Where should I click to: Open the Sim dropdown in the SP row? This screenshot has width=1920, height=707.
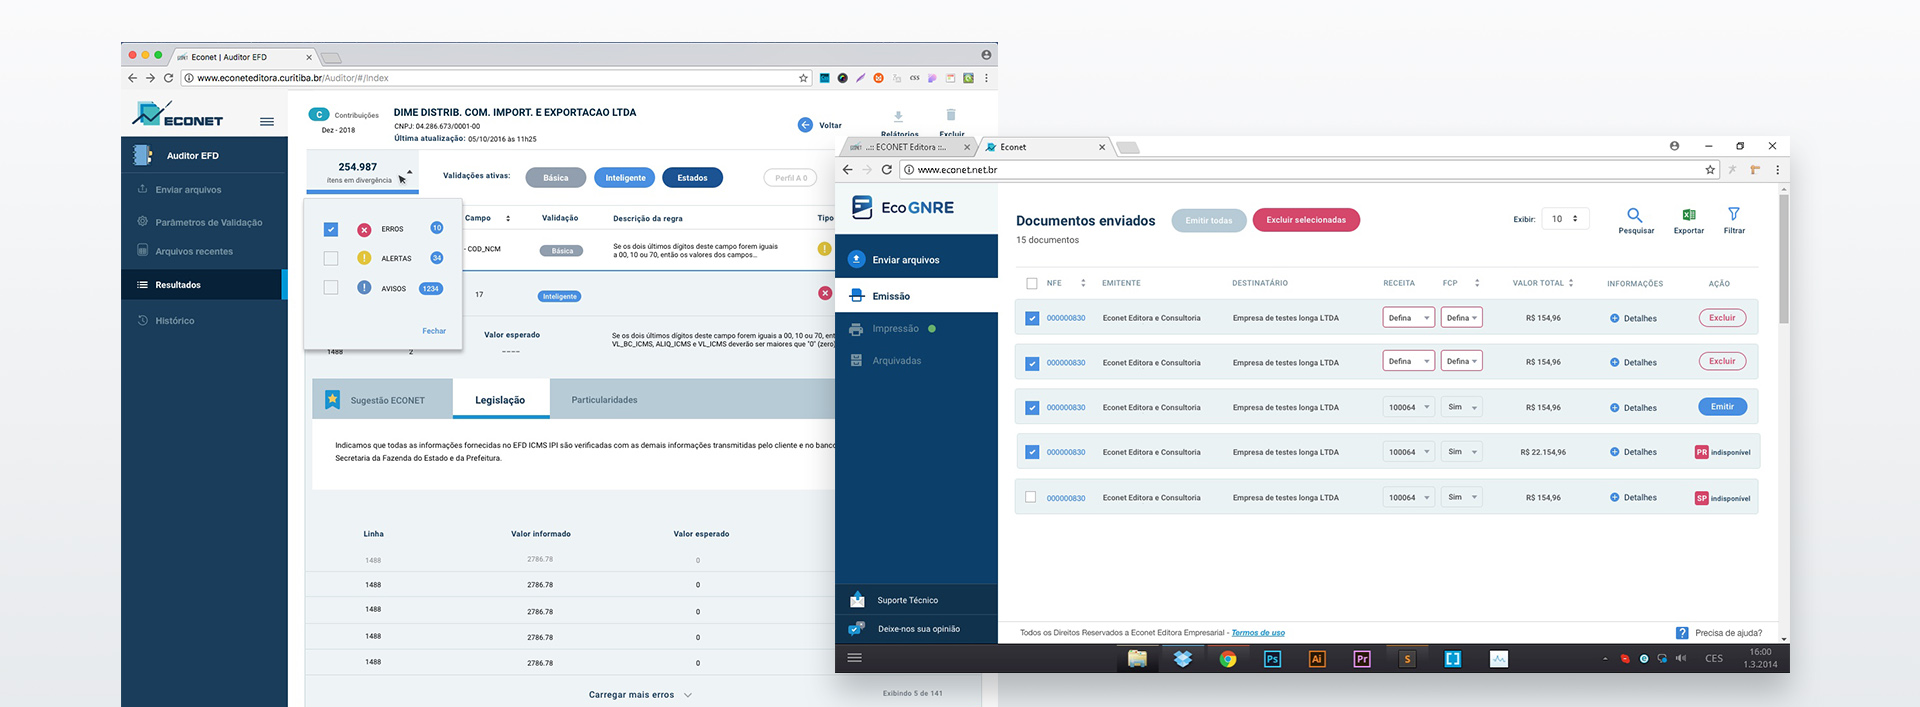[x=1461, y=497]
